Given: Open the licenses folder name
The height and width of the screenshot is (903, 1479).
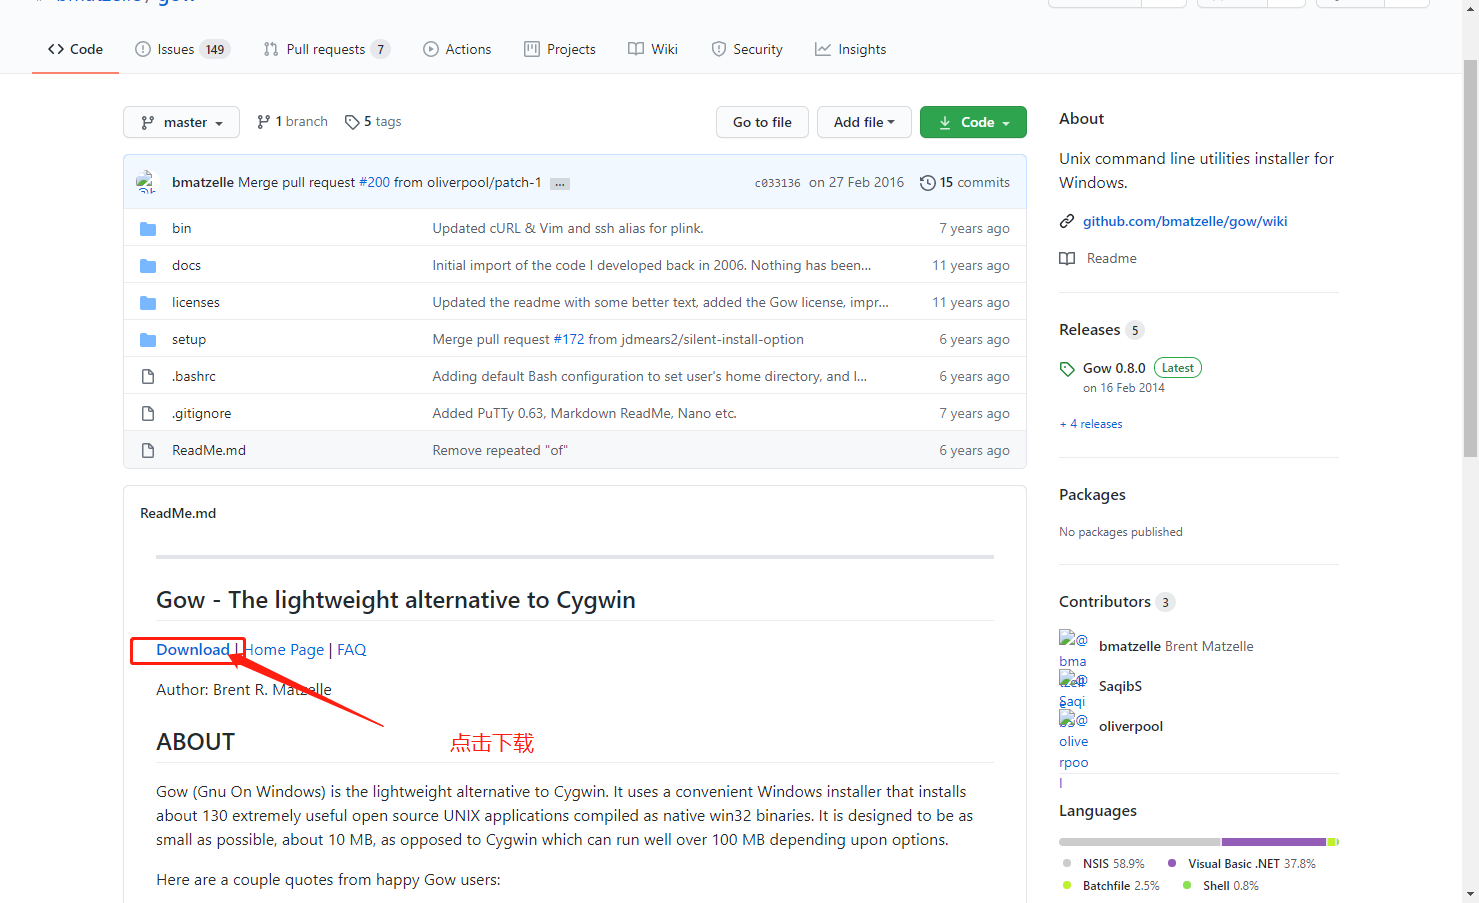Looking at the screenshot, I should pos(196,302).
